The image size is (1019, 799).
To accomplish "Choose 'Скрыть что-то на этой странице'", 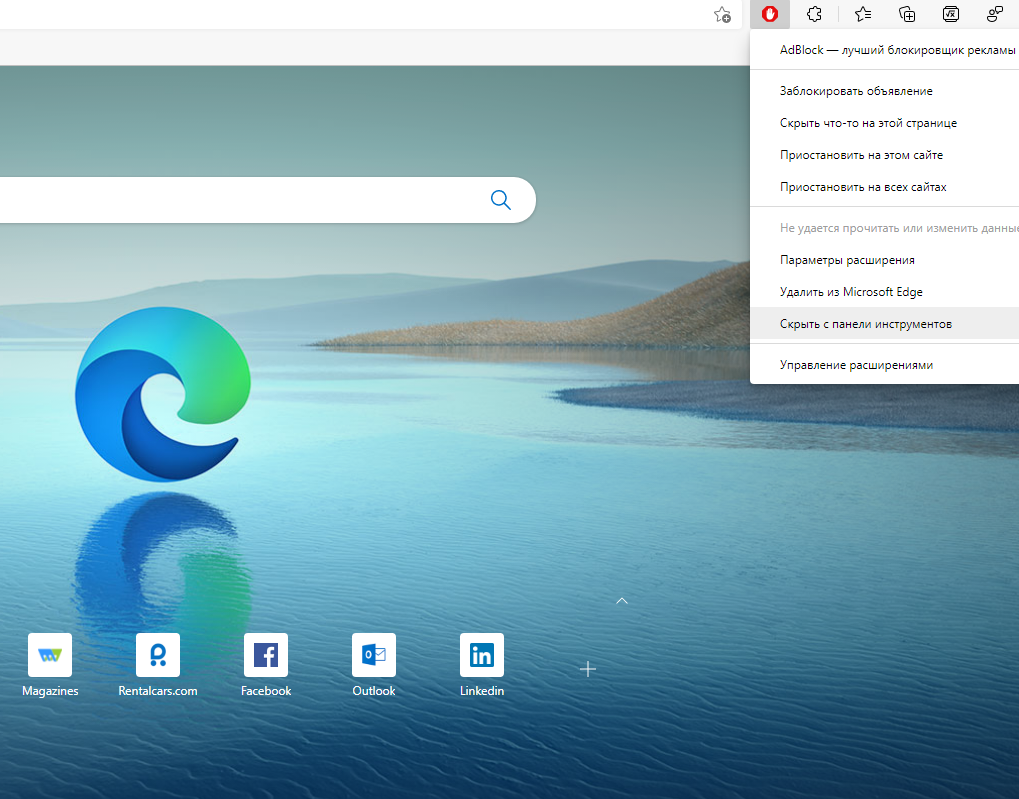I will (884, 123).
